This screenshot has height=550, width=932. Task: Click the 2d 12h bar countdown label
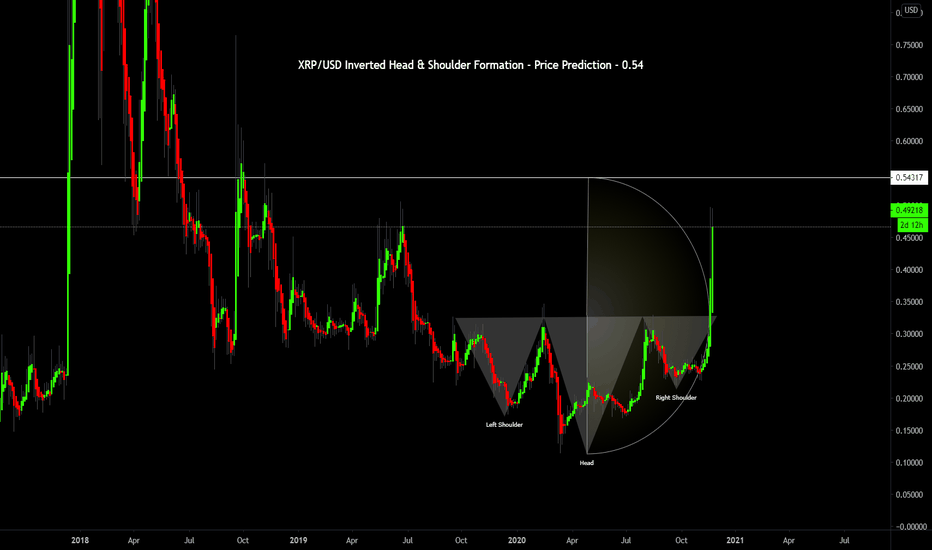point(912,225)
